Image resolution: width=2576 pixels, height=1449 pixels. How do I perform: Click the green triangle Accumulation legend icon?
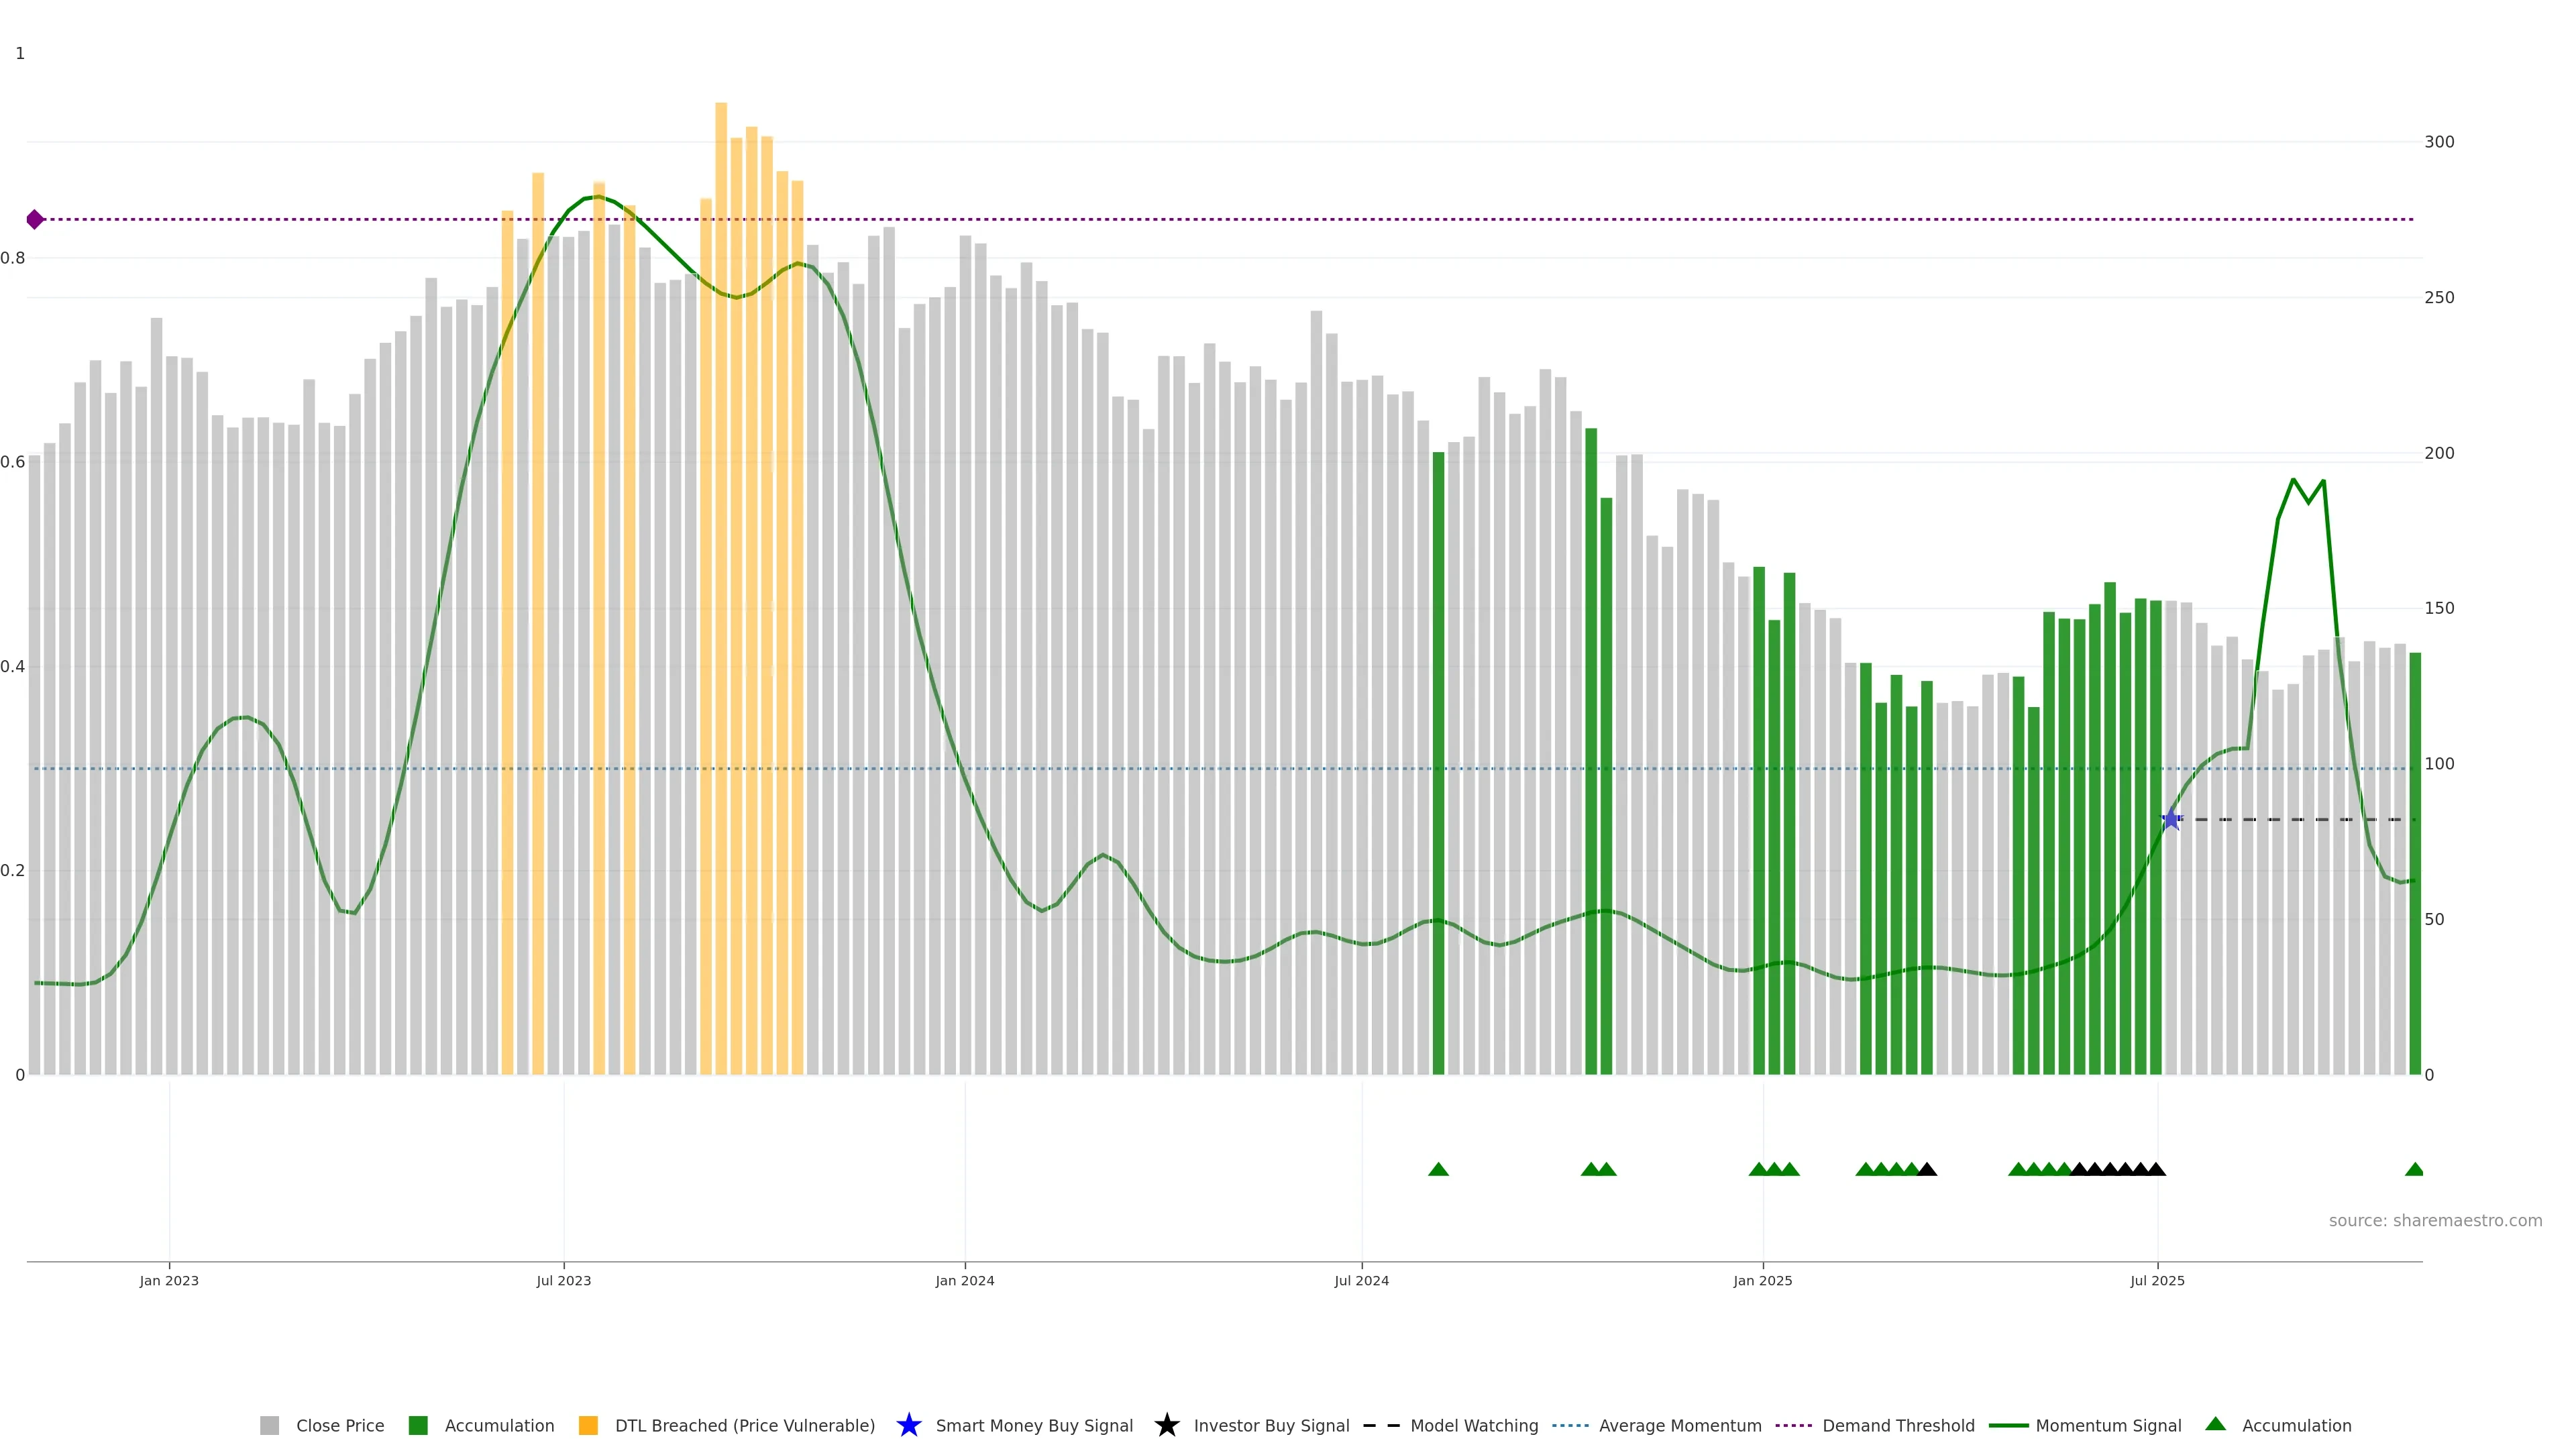(2215, 1424)
